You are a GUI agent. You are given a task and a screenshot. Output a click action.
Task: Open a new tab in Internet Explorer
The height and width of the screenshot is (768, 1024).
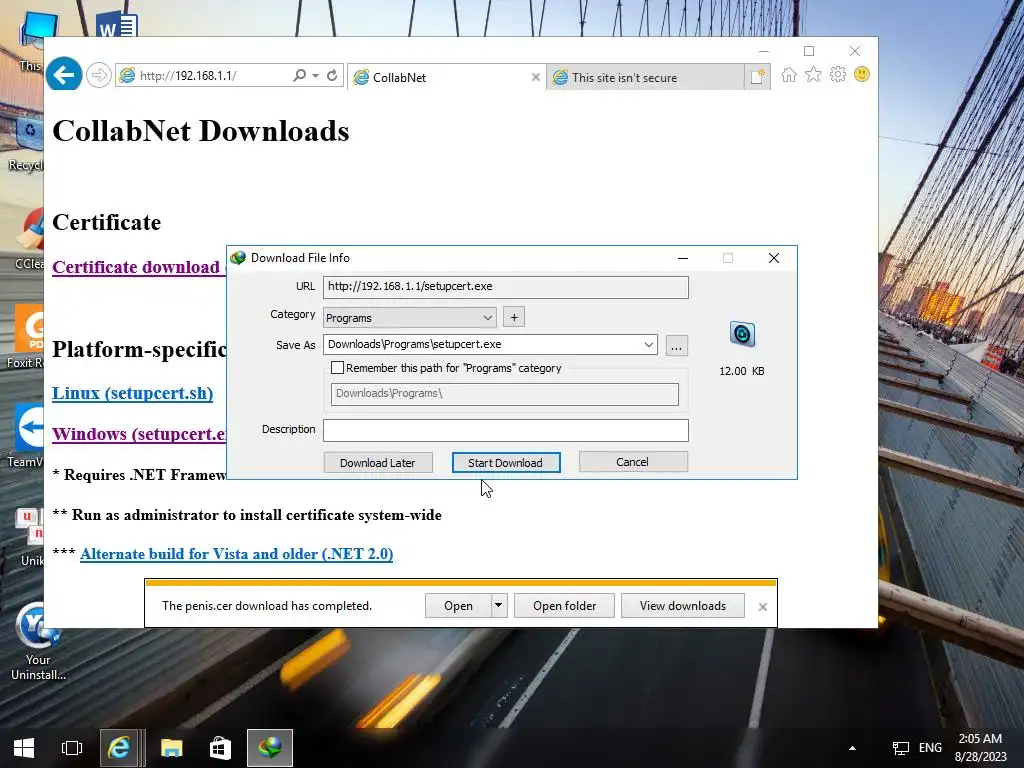pyautogui.click(x=758, y=77)
